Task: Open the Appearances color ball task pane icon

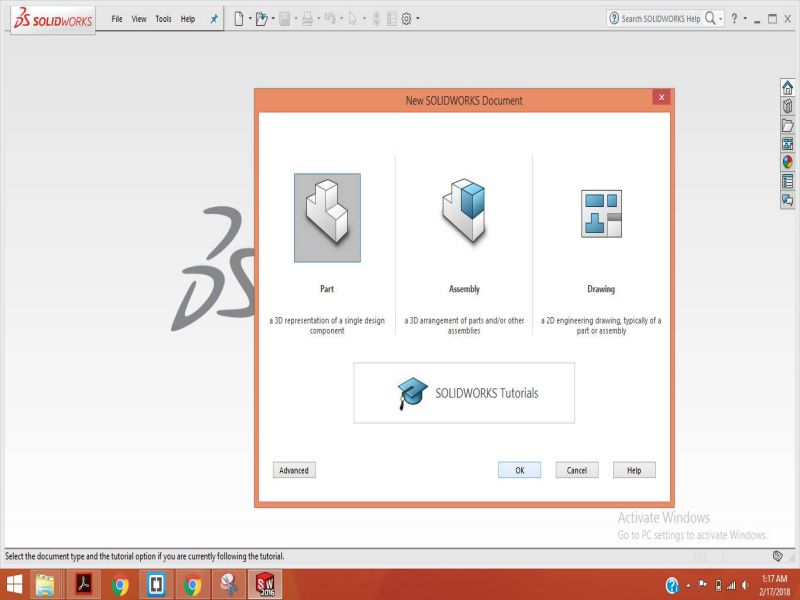Action: 788,162
